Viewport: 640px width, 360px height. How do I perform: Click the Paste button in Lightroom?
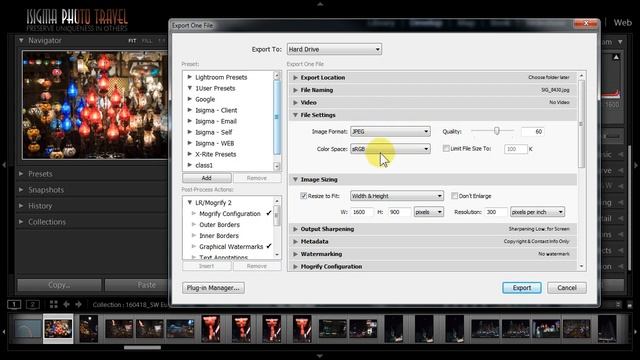click(x=137, y=285)
